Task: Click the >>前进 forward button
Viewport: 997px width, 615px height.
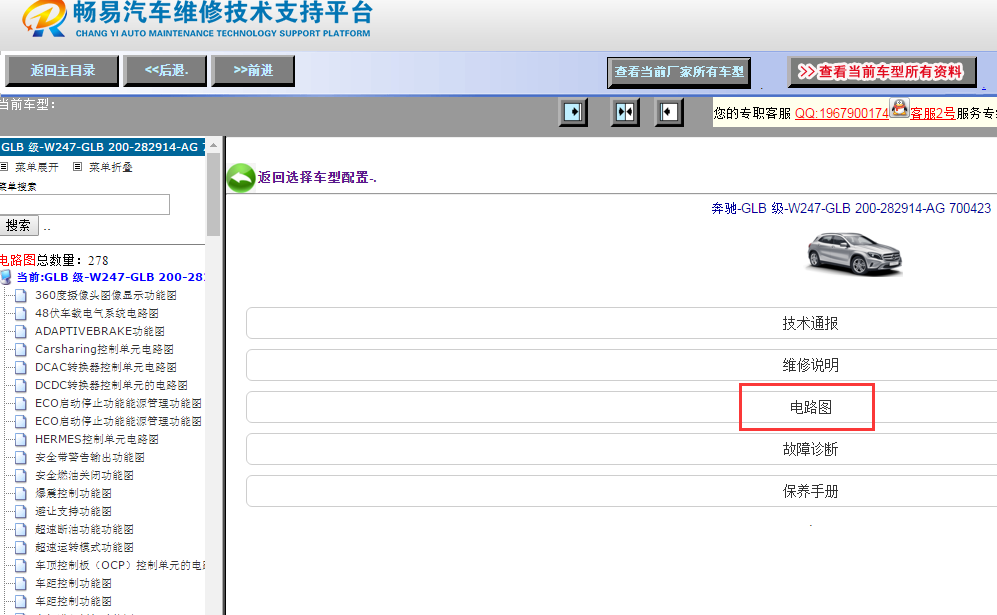Action: click(x=253, y=71)
